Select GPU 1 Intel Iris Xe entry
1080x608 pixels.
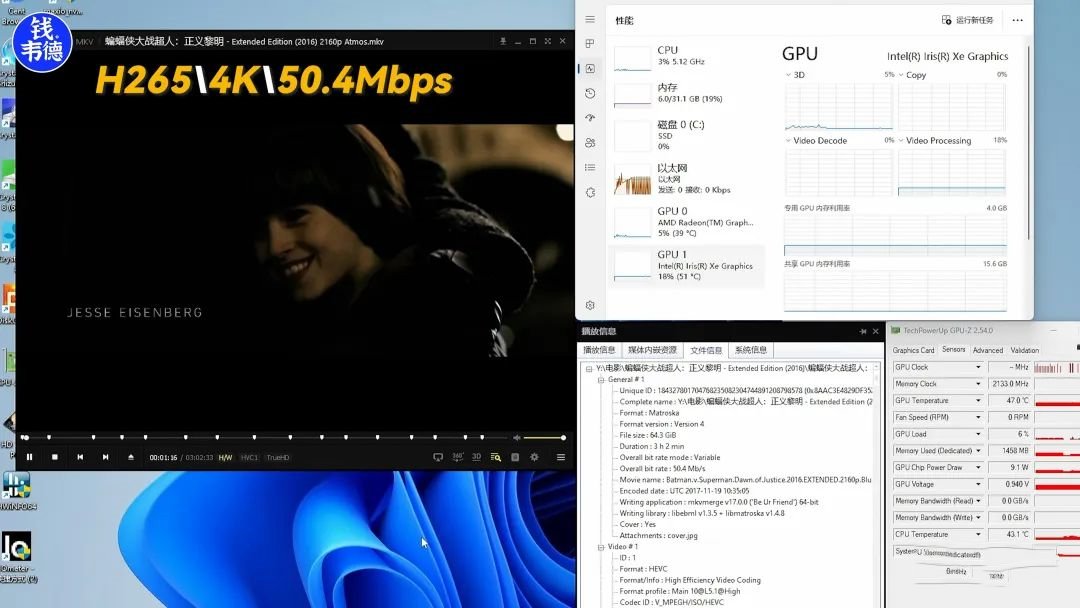[x=687, y=265]
